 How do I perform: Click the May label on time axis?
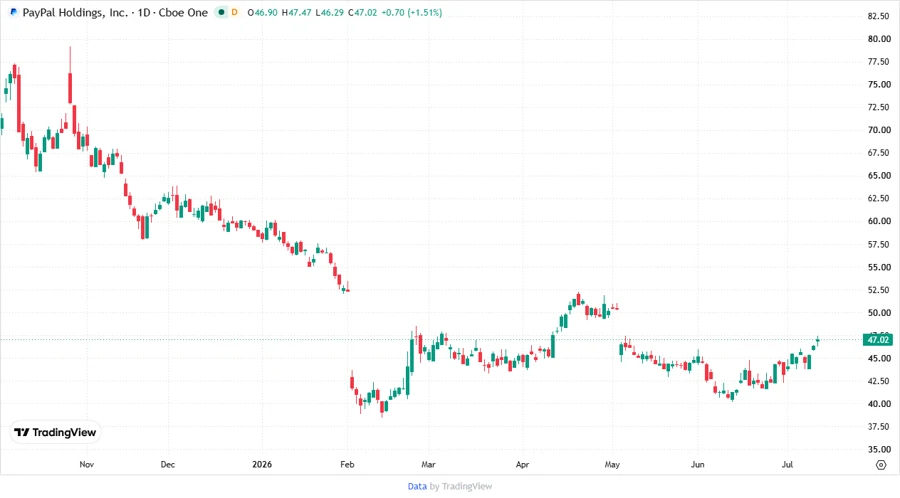click(x=612, y=464)
